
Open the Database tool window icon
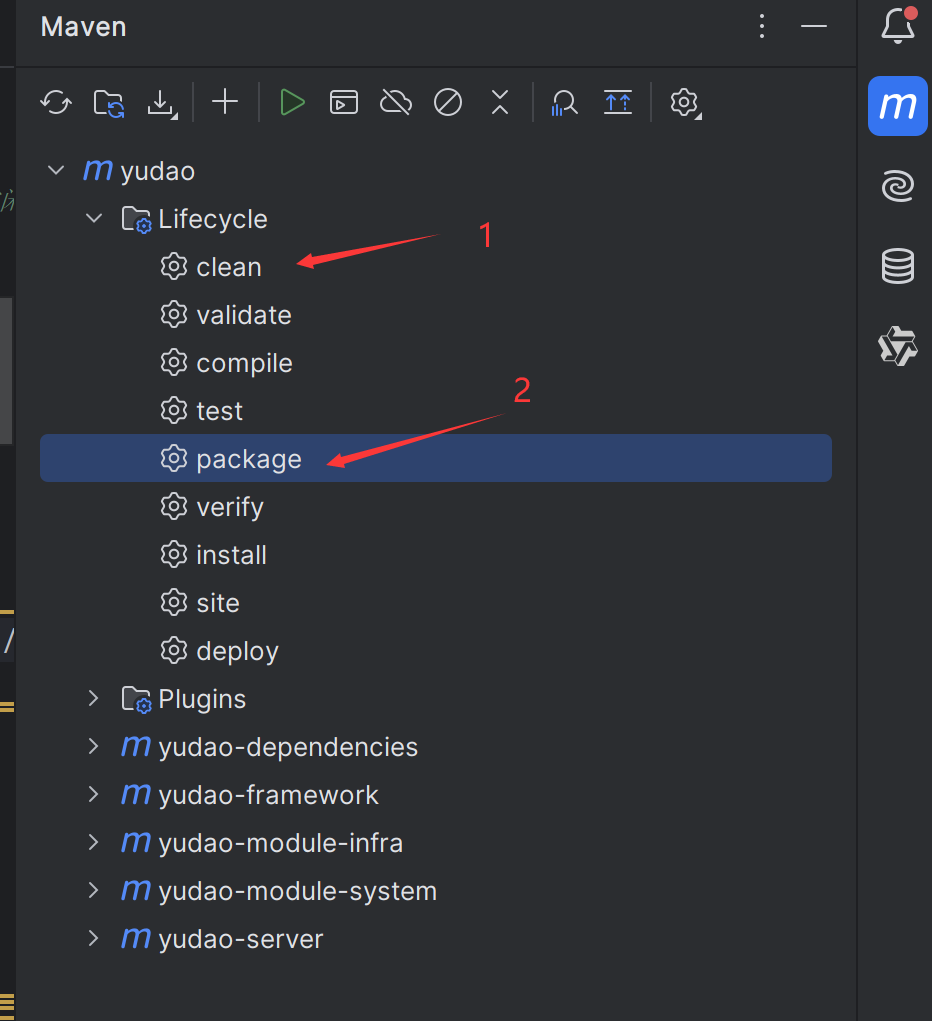tap(897, 266)
